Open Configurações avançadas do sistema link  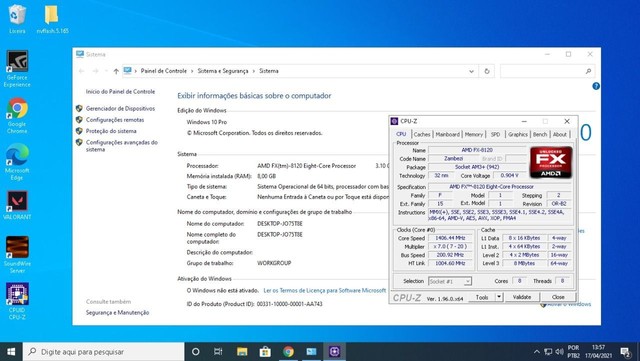pos(122,146)
